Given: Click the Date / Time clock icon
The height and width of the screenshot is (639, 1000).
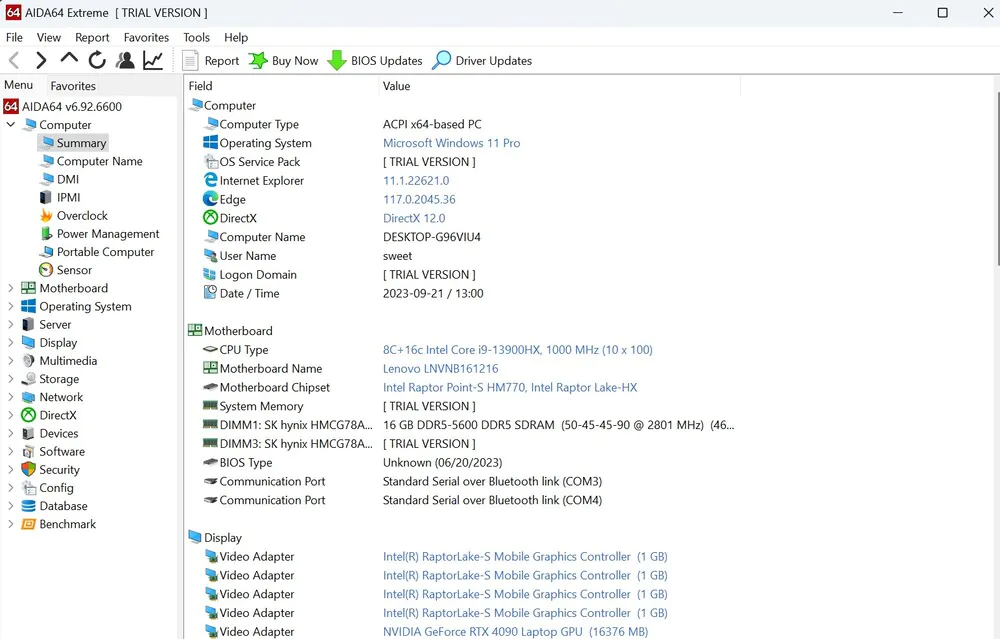Looking at the screenshot, I should point(210,293).
